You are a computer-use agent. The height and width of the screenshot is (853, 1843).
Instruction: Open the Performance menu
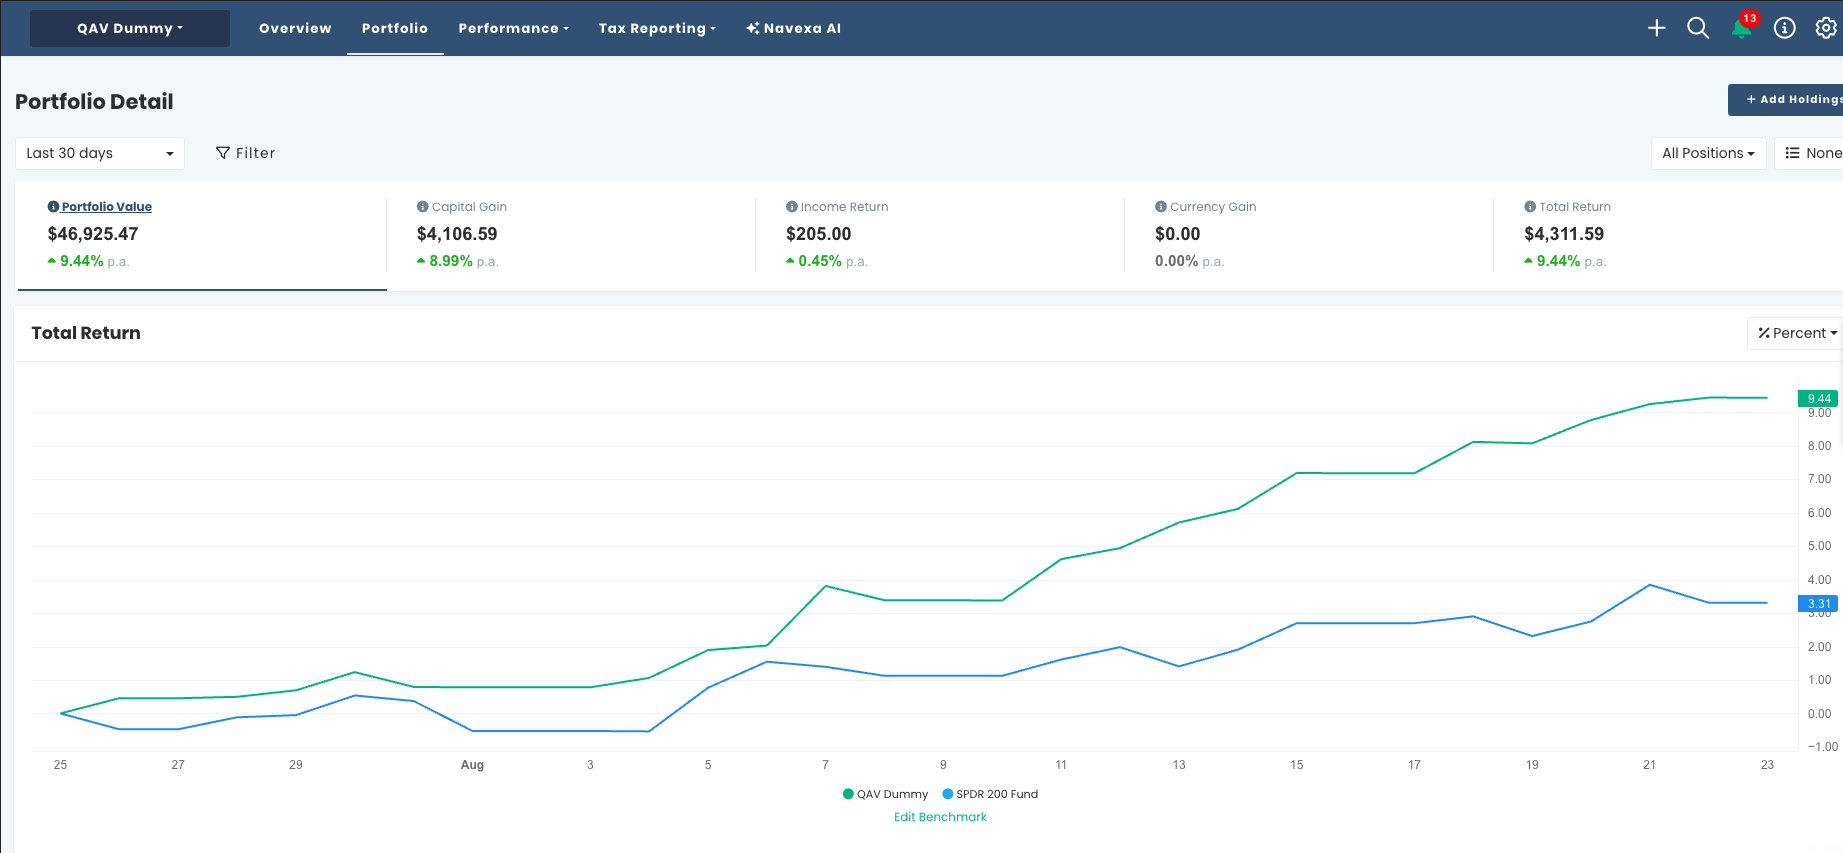click(514, 28)
